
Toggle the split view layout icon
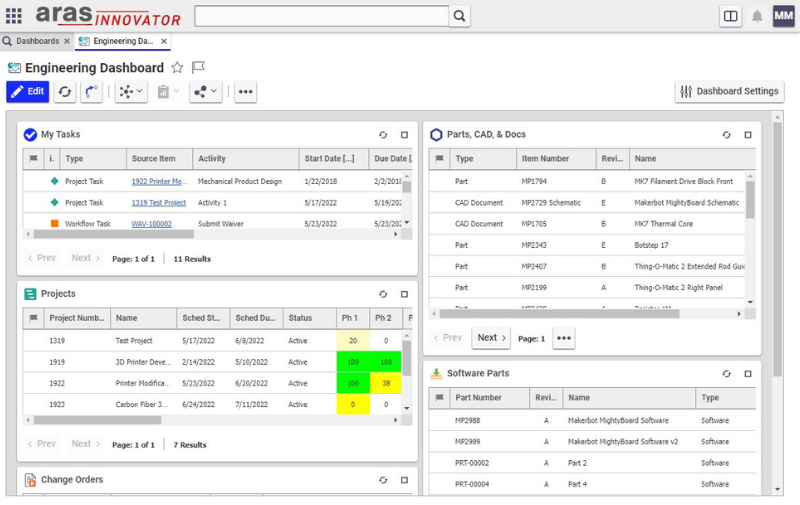731,16
